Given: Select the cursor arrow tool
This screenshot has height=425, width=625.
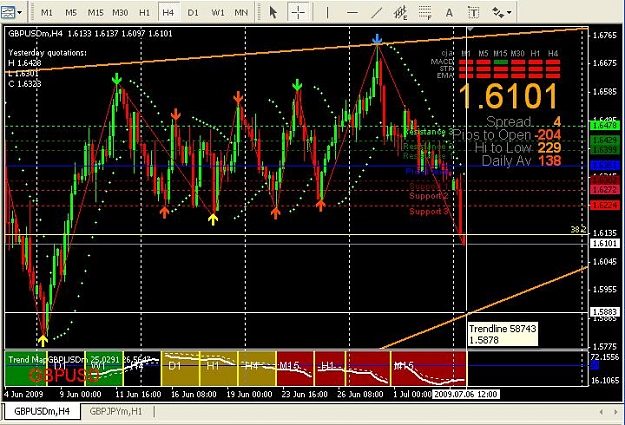Looking at the screenshot, I should 273,13.
